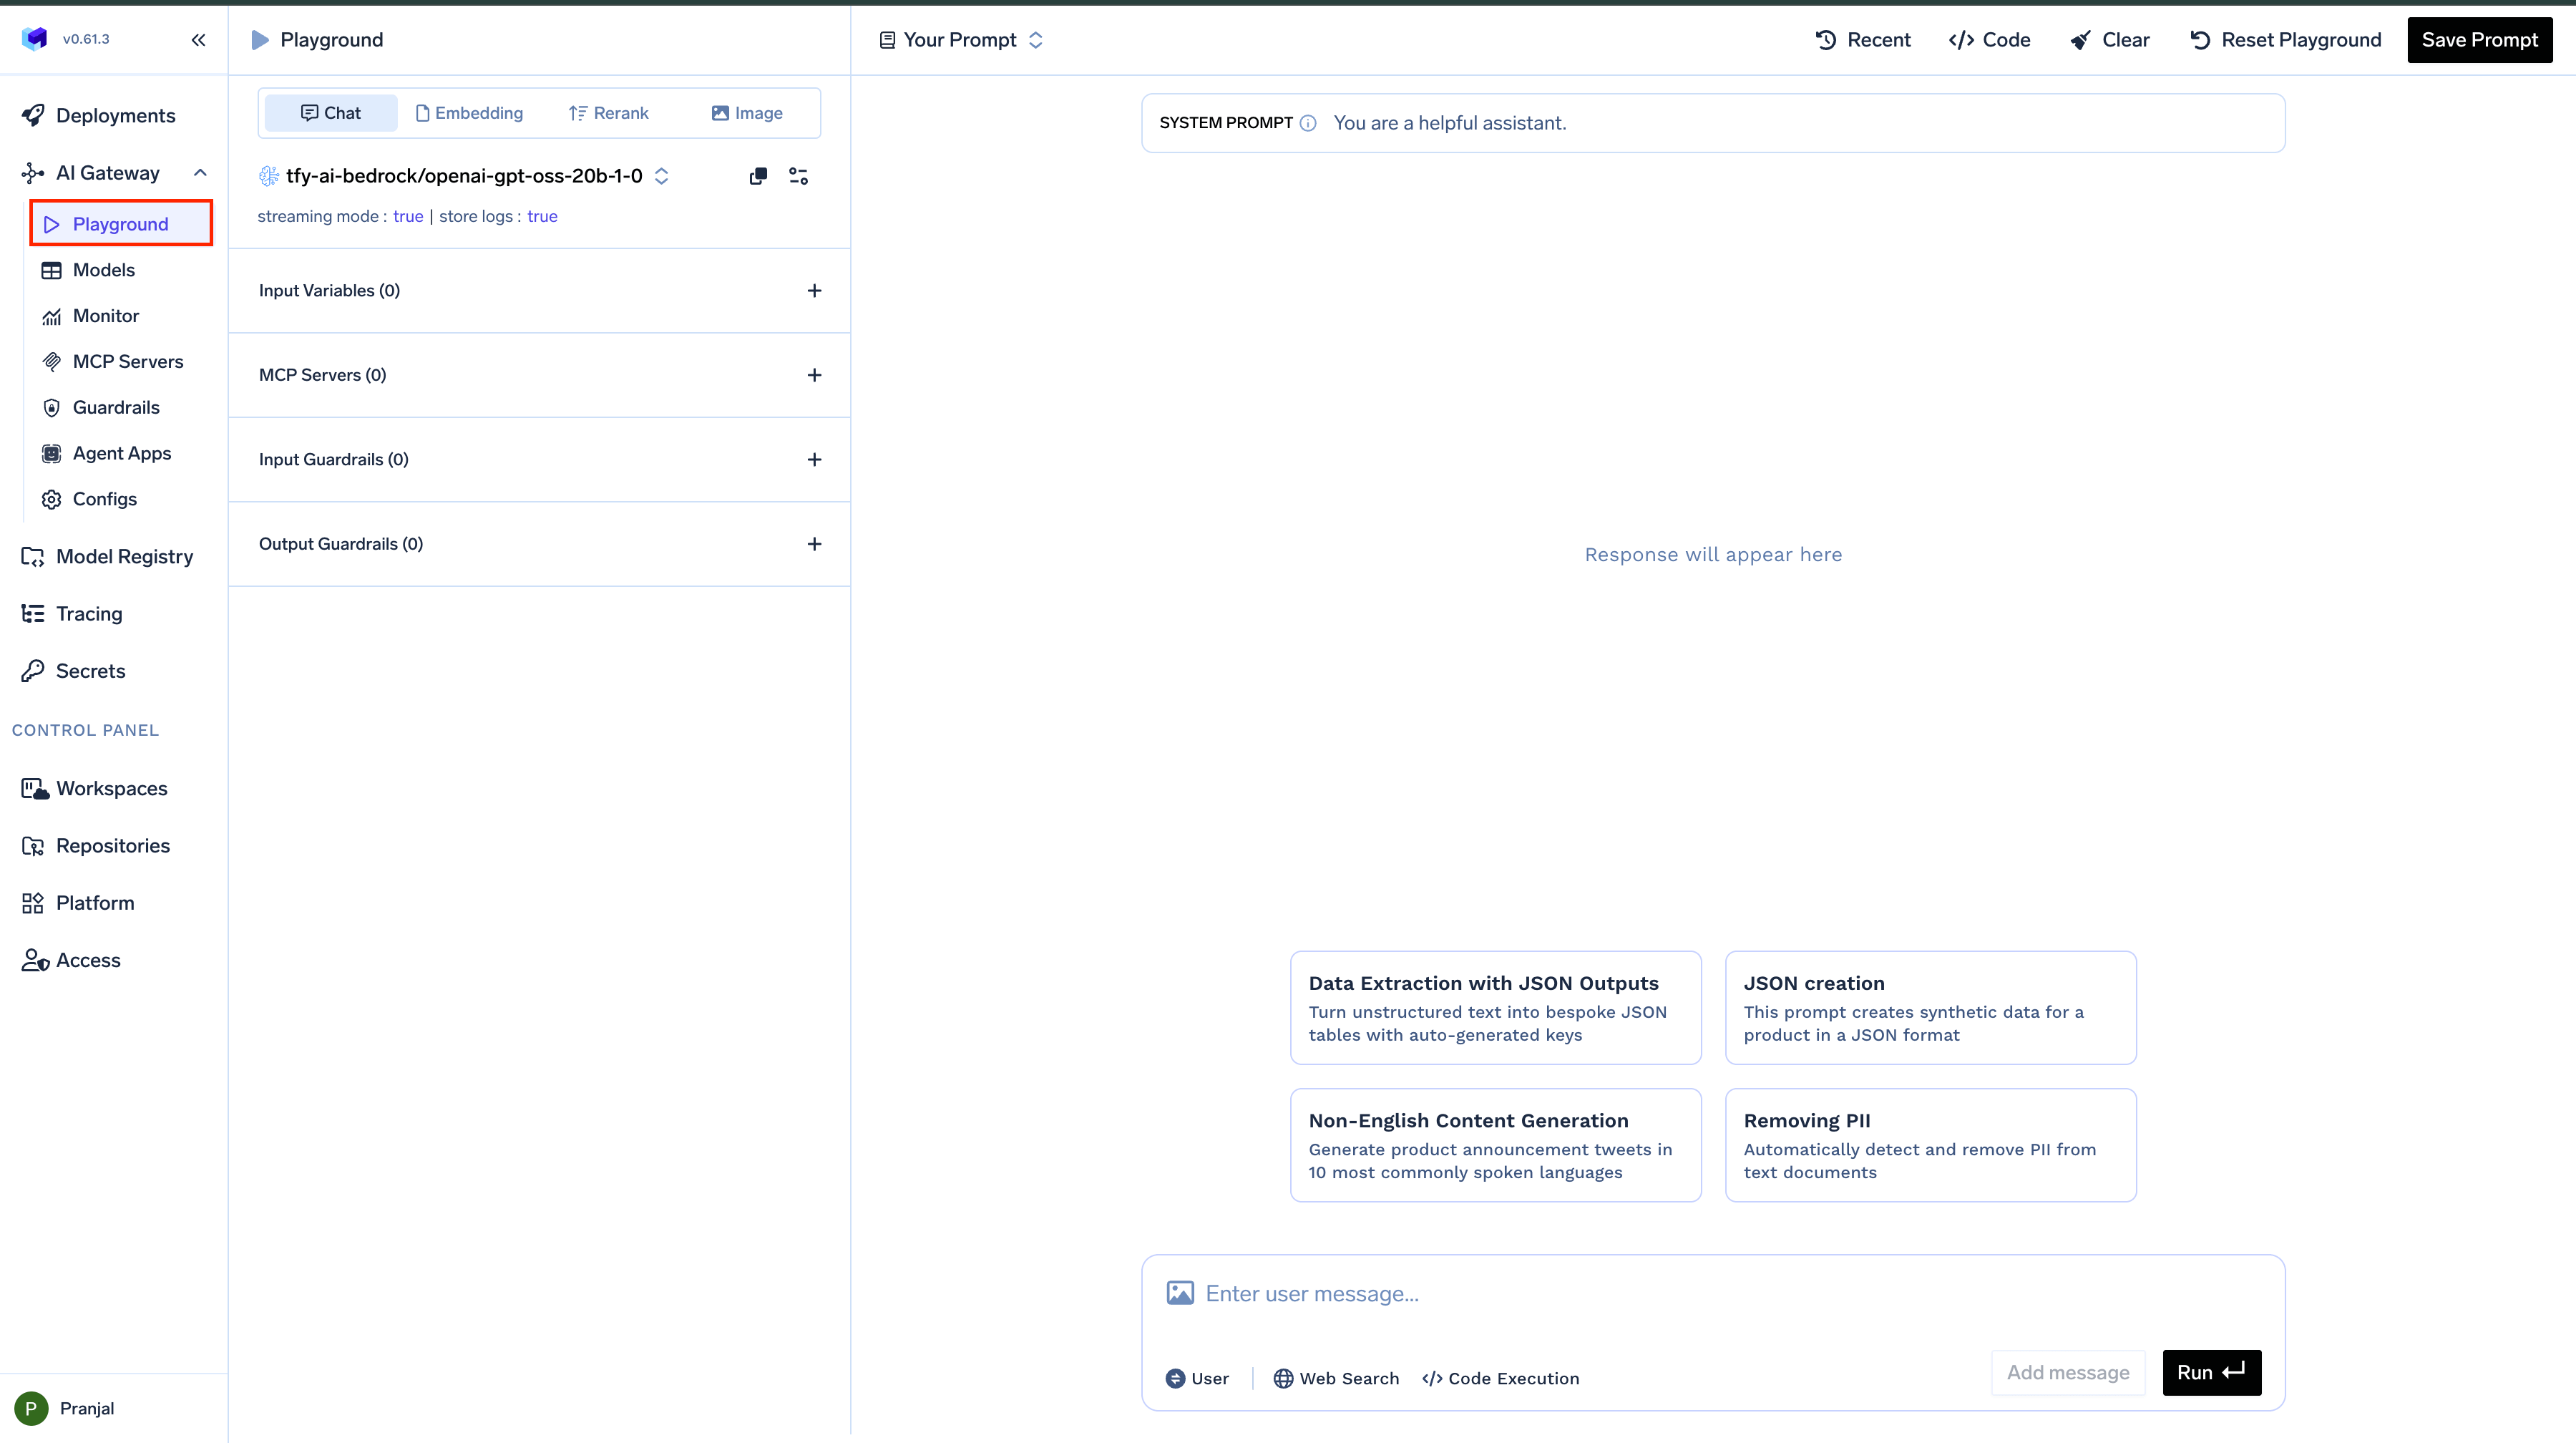Open Deployments in the sidebar
Viewport: 2576px width, 1443px height.
[114, 115]
